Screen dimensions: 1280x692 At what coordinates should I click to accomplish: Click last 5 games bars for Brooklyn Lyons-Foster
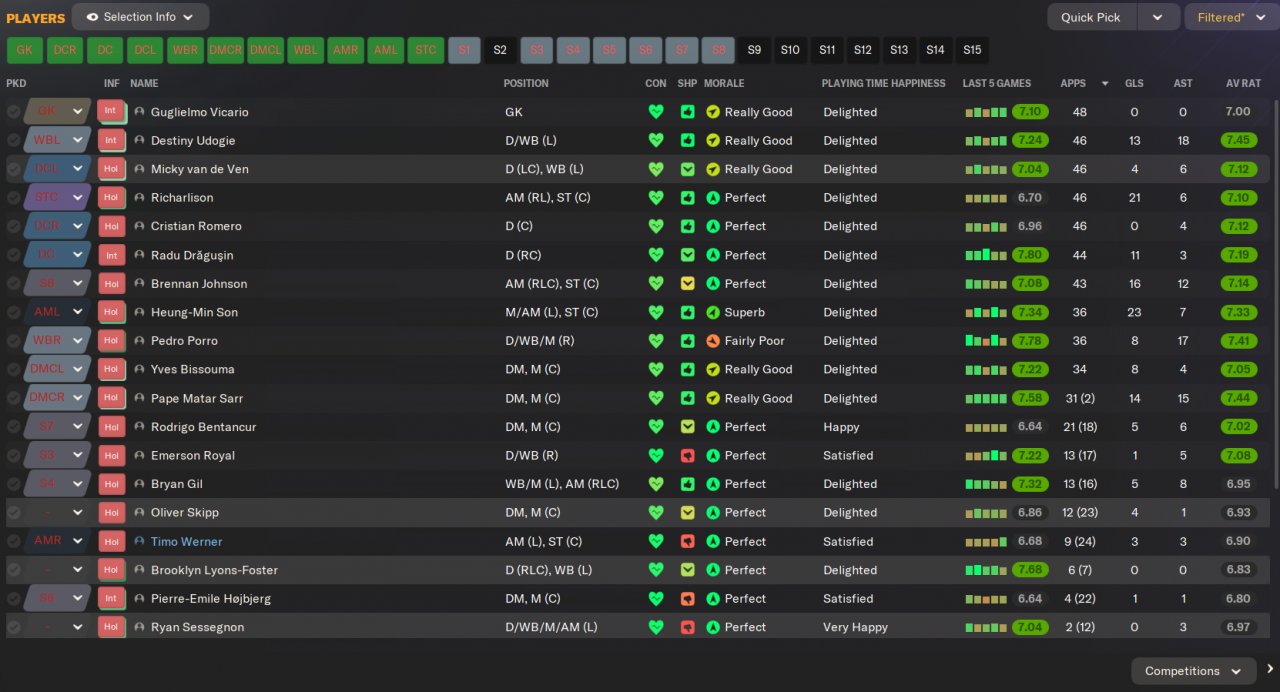click(x=986, y=570)
